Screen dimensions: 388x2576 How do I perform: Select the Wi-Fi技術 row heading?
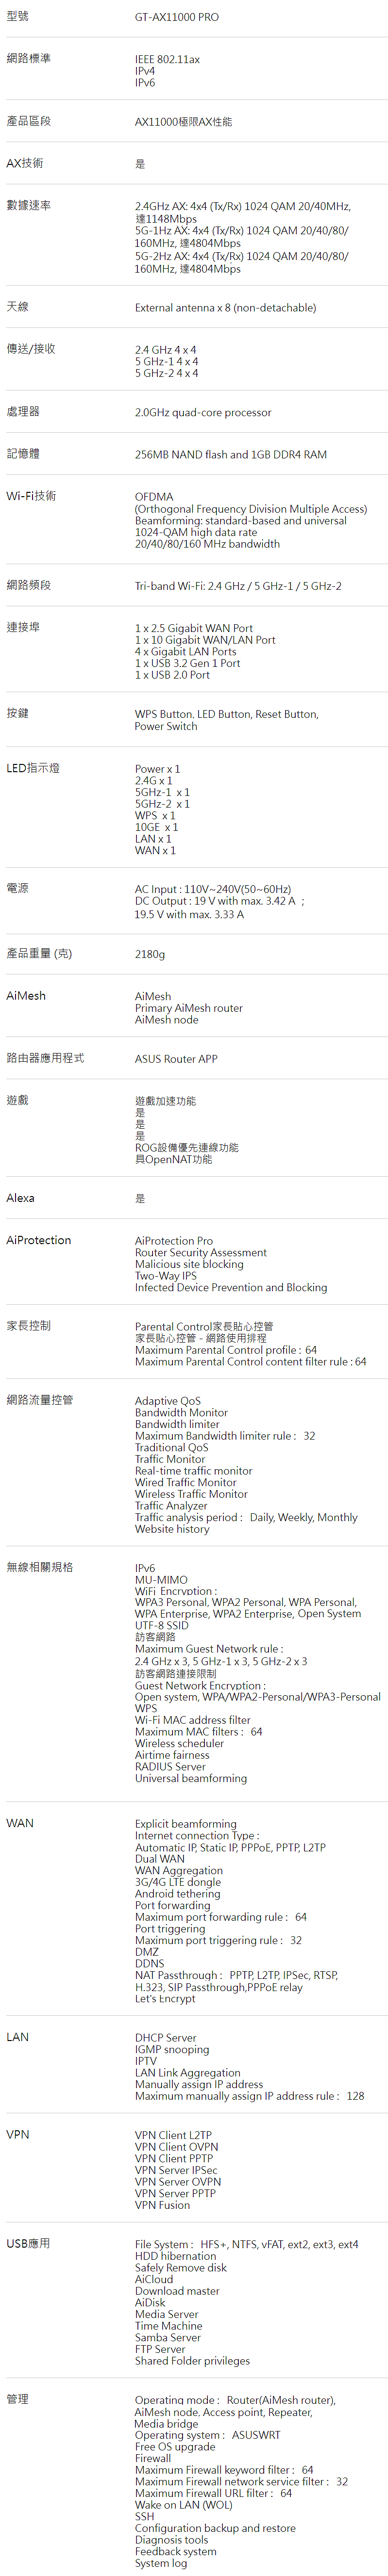point(31,495)
